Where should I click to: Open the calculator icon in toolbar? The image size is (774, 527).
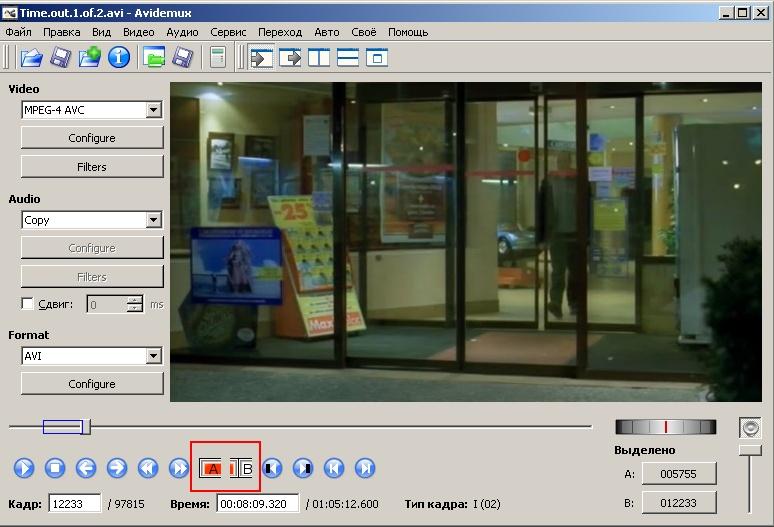point(217,57)
